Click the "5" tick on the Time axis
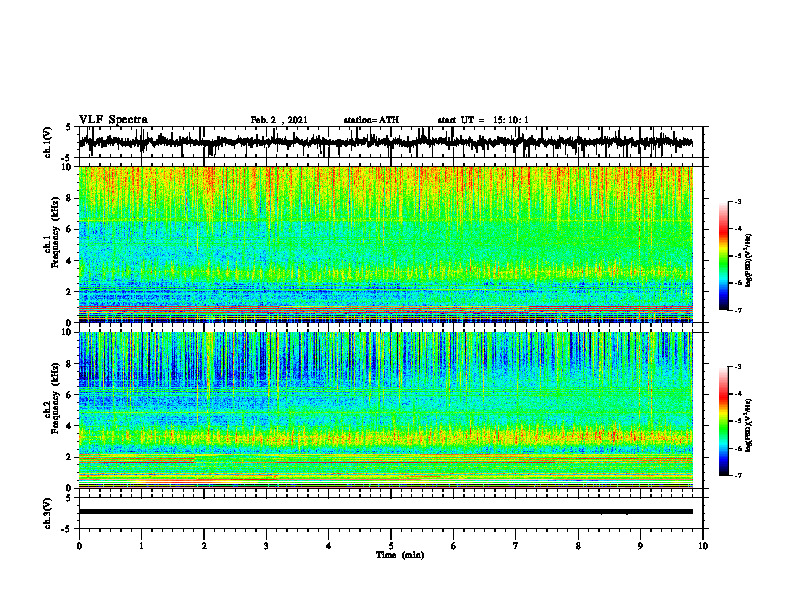The width and height of the screenshot is (792, 612). (391, 546)
